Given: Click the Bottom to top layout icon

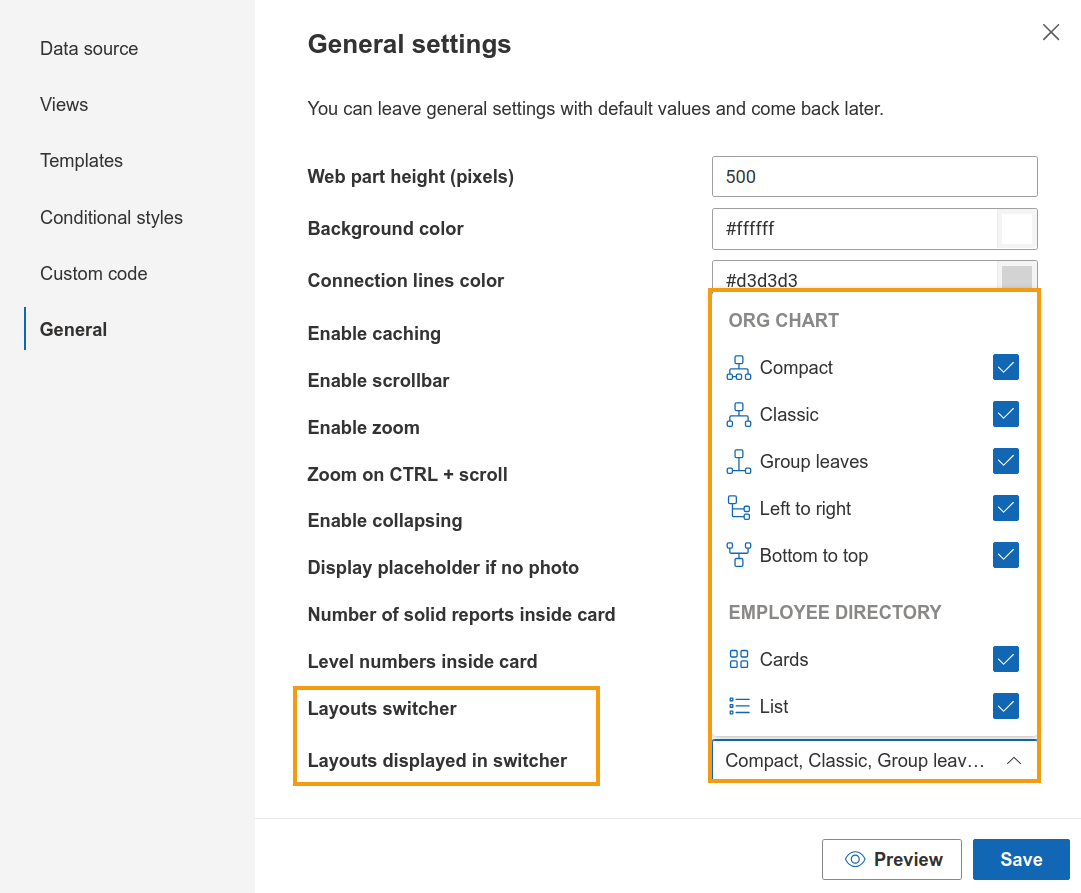Looking at the screenshot, I should [738, 555].
